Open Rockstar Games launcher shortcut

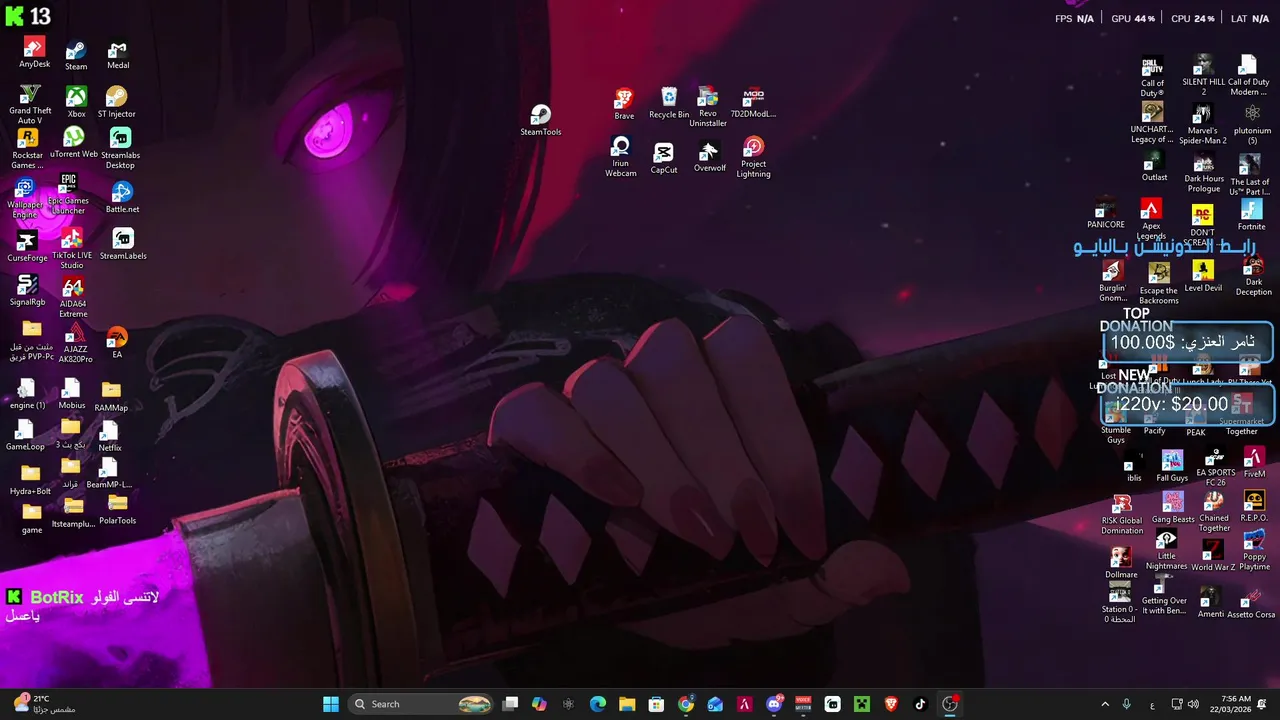[x=28, y=149]
